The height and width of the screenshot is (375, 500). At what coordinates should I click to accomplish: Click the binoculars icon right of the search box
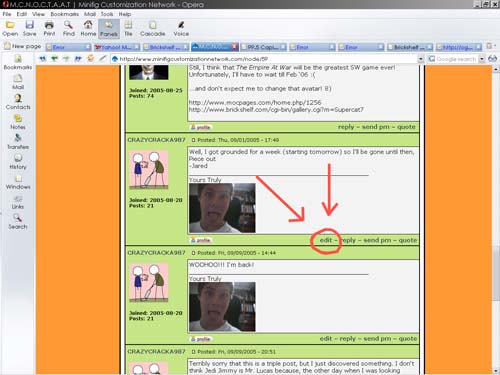click(x=492, y=59)
